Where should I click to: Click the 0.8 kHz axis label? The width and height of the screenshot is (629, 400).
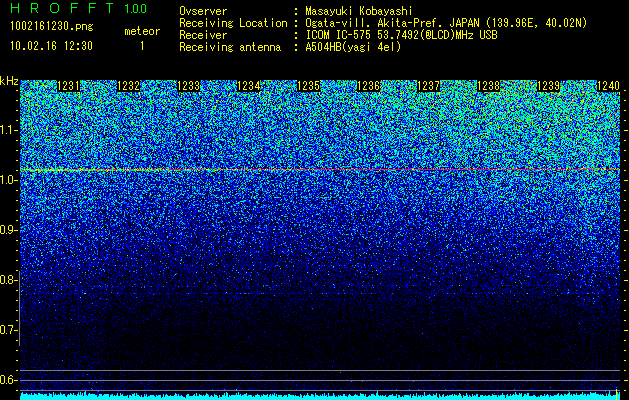pos(9,280)
